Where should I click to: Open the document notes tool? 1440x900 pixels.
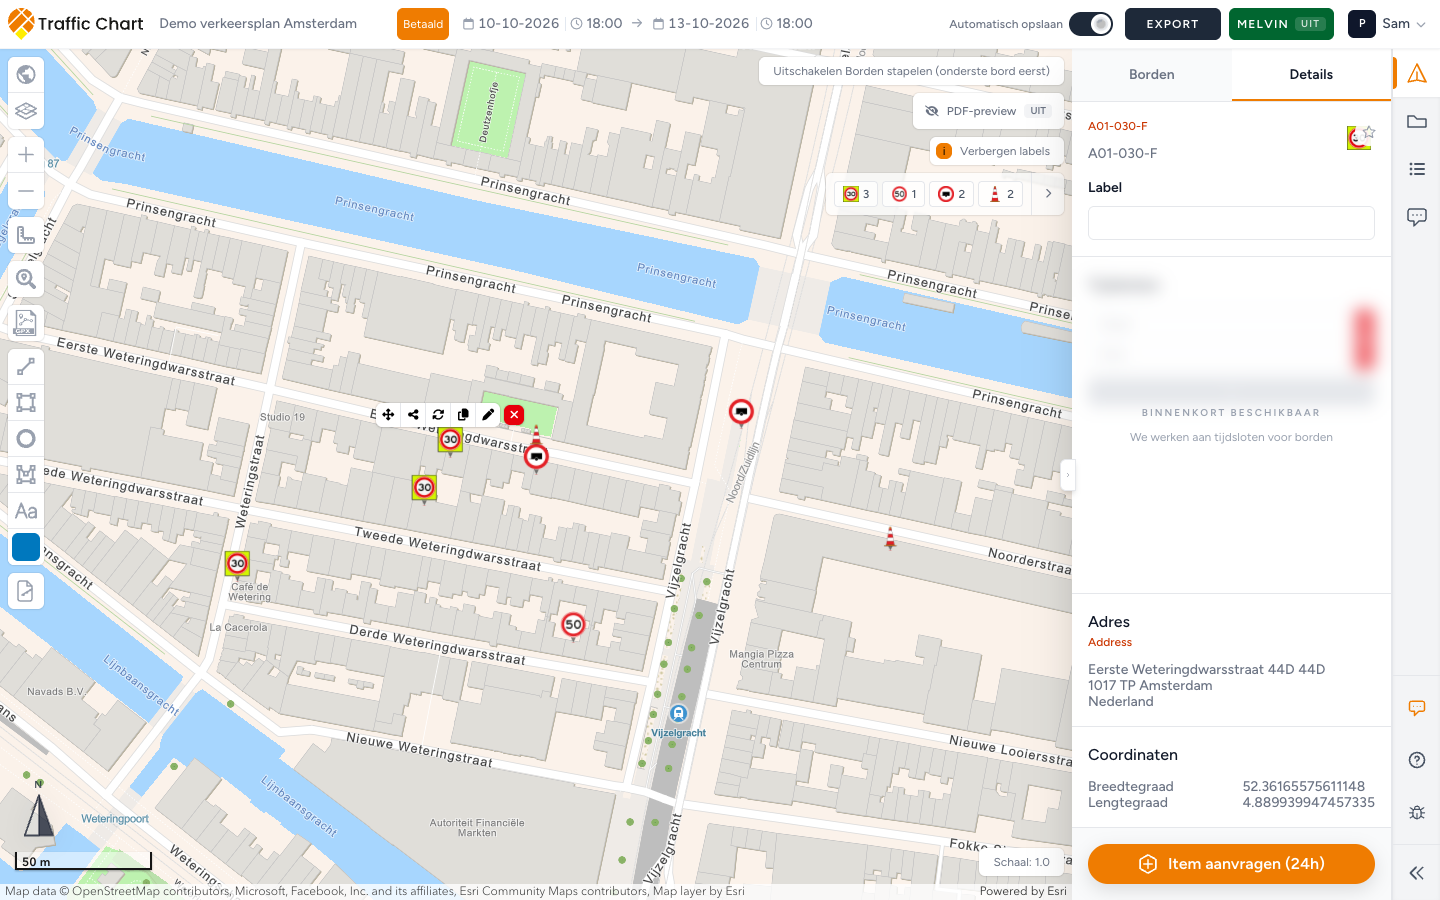[x=26, y=591]
